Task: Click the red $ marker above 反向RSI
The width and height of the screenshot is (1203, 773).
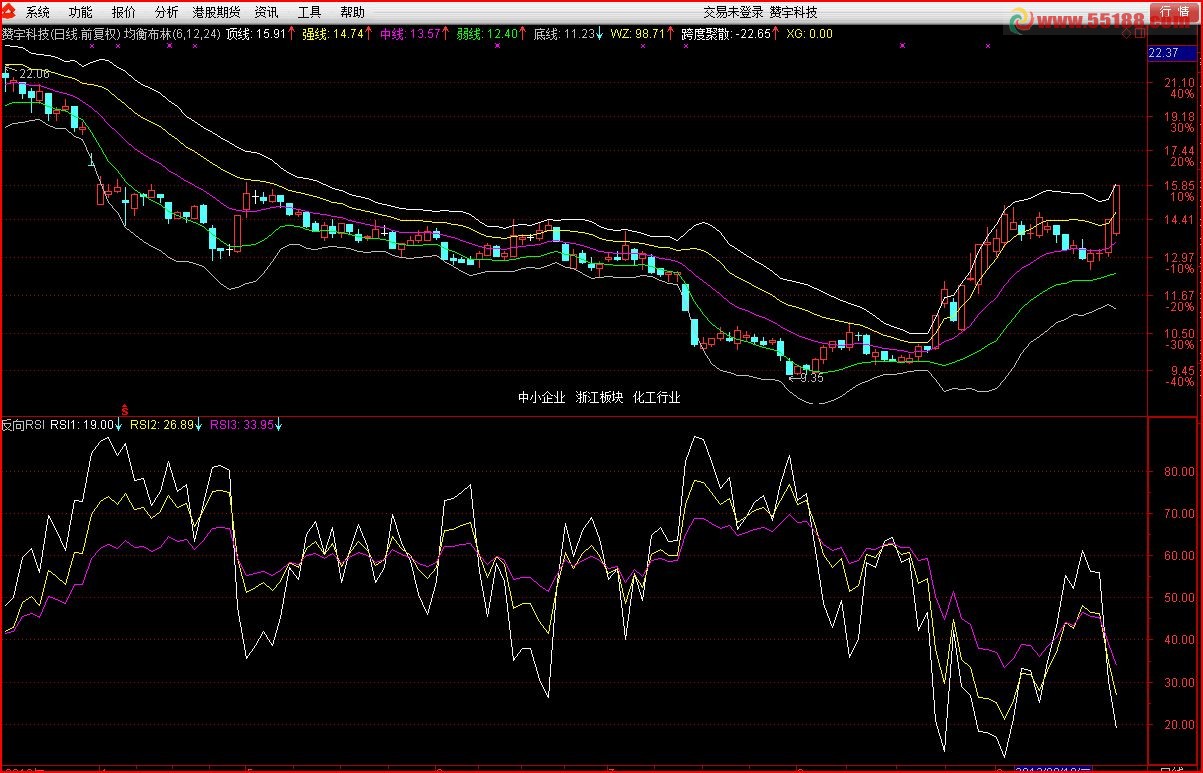Action: pos(125,409)
